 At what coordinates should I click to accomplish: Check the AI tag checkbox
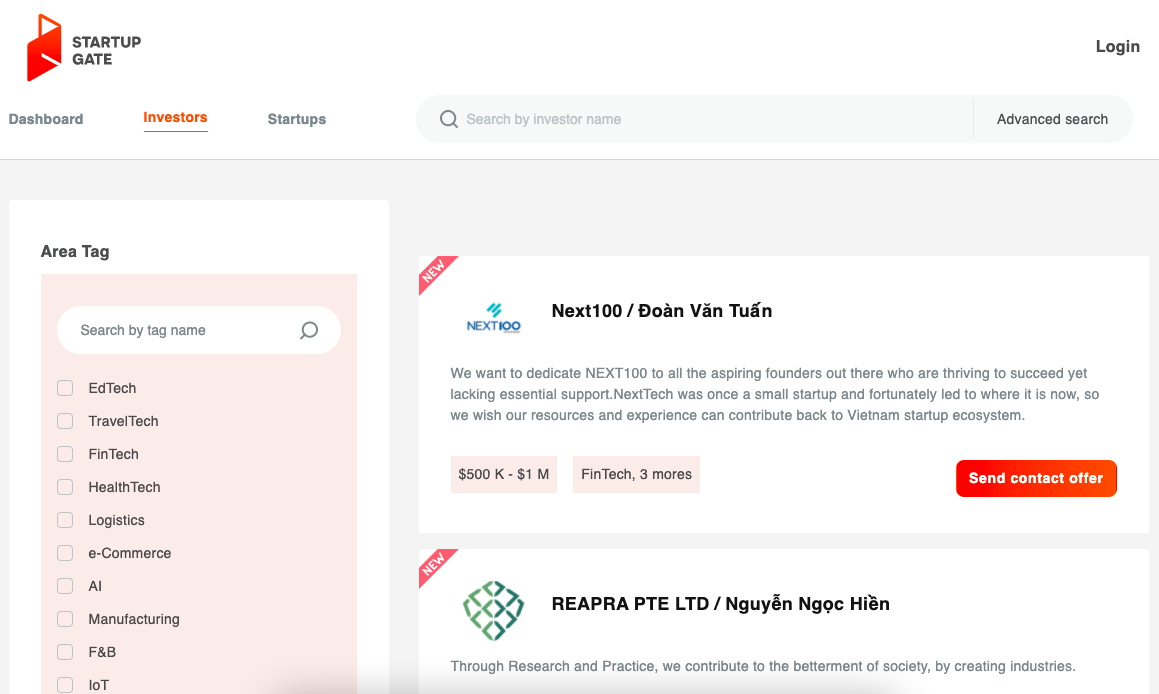[65, 586]
